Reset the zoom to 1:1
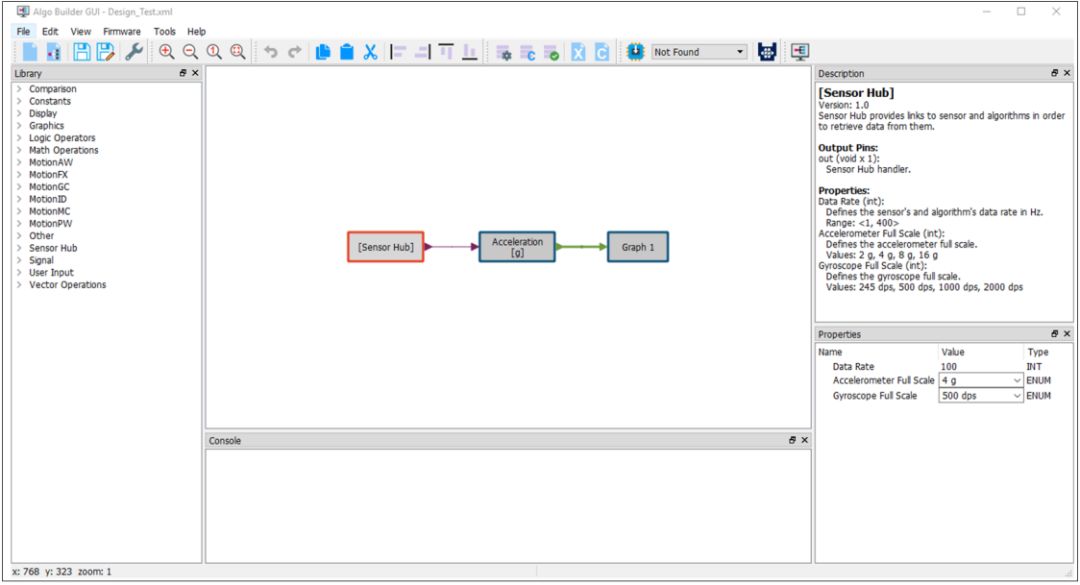Screen dimensions: 1080x585 tap(214, 52)
